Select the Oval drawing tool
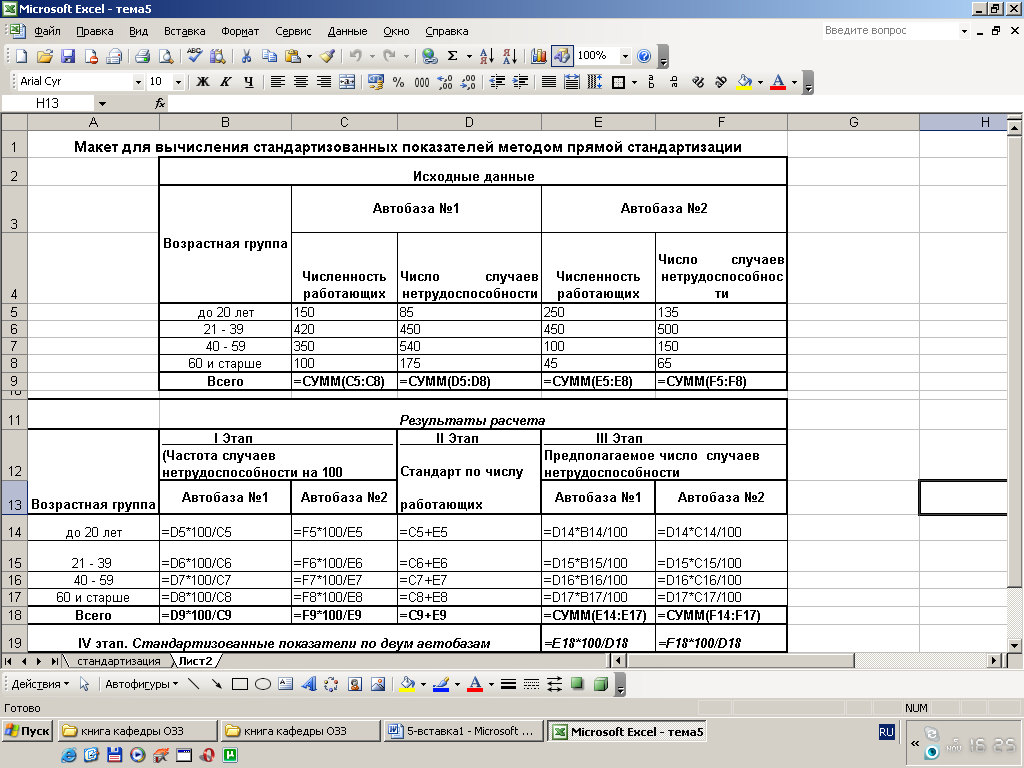 click(263, 684)
